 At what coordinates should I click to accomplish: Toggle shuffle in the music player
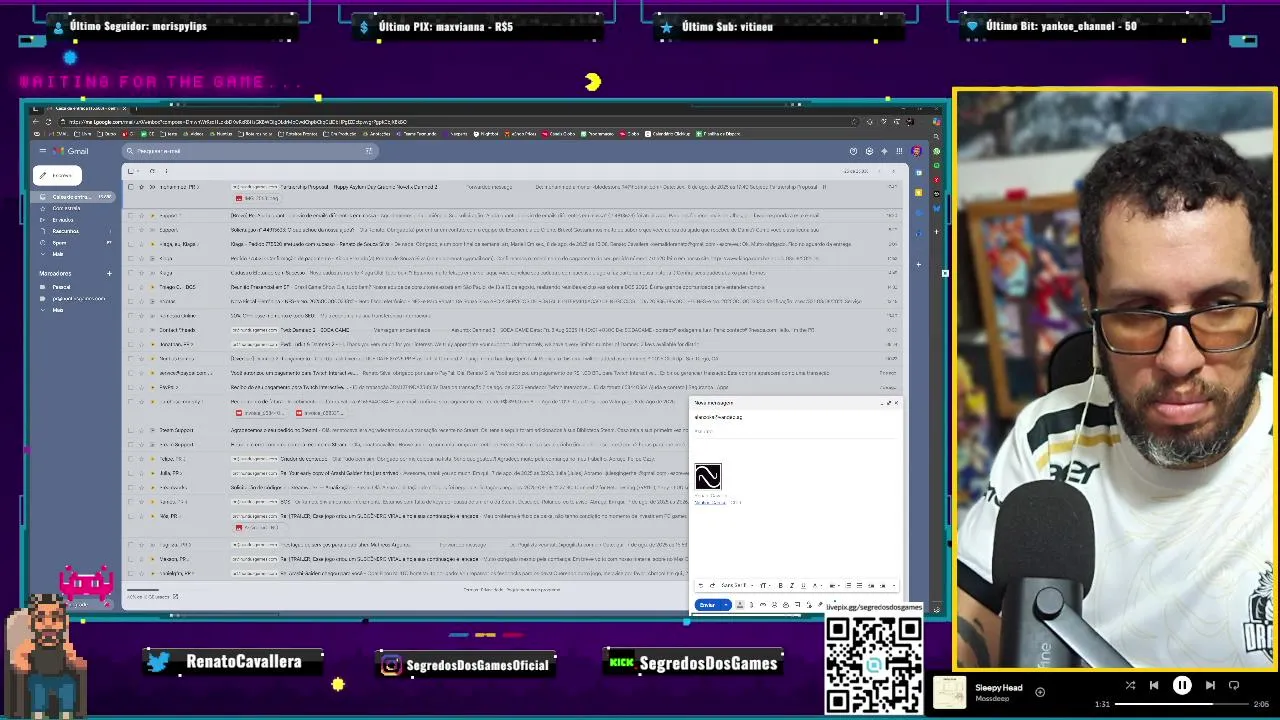1130,685
